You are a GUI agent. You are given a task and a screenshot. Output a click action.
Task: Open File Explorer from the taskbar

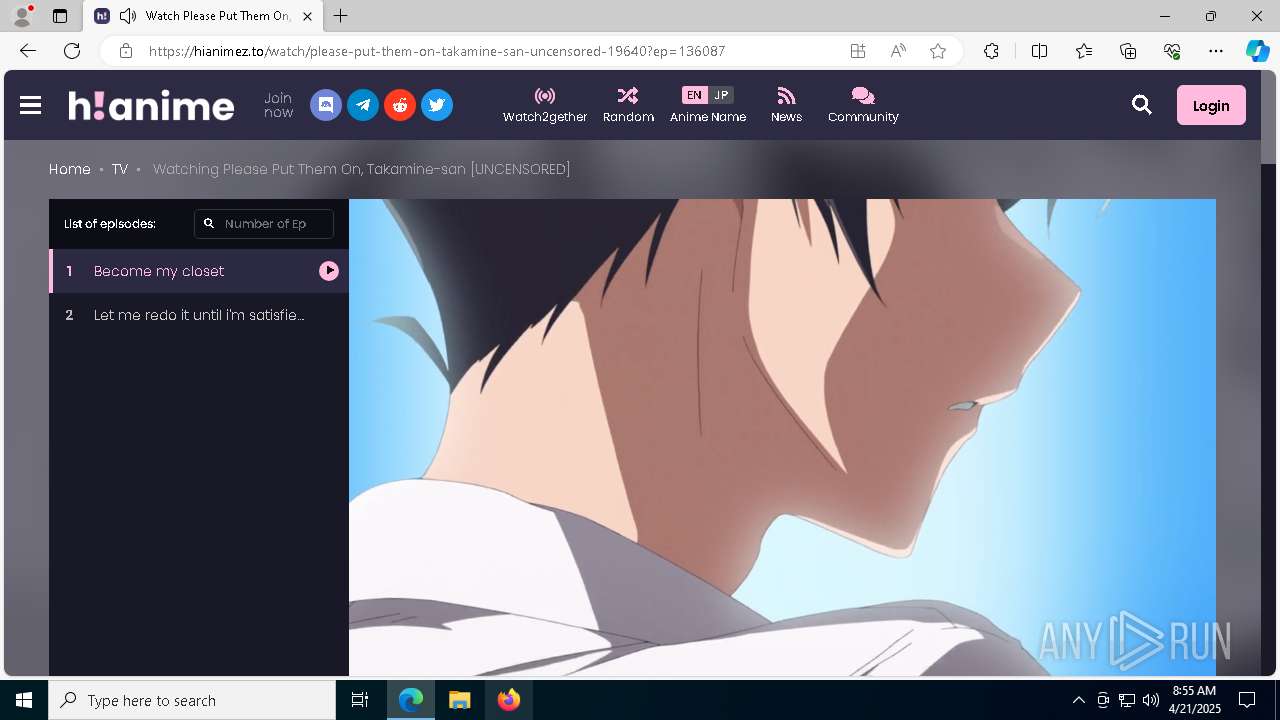[460, 700]
